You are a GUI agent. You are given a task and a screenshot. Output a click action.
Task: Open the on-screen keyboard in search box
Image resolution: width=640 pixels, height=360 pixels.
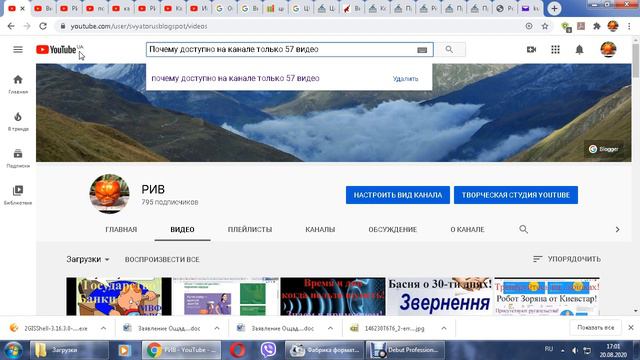422,50
